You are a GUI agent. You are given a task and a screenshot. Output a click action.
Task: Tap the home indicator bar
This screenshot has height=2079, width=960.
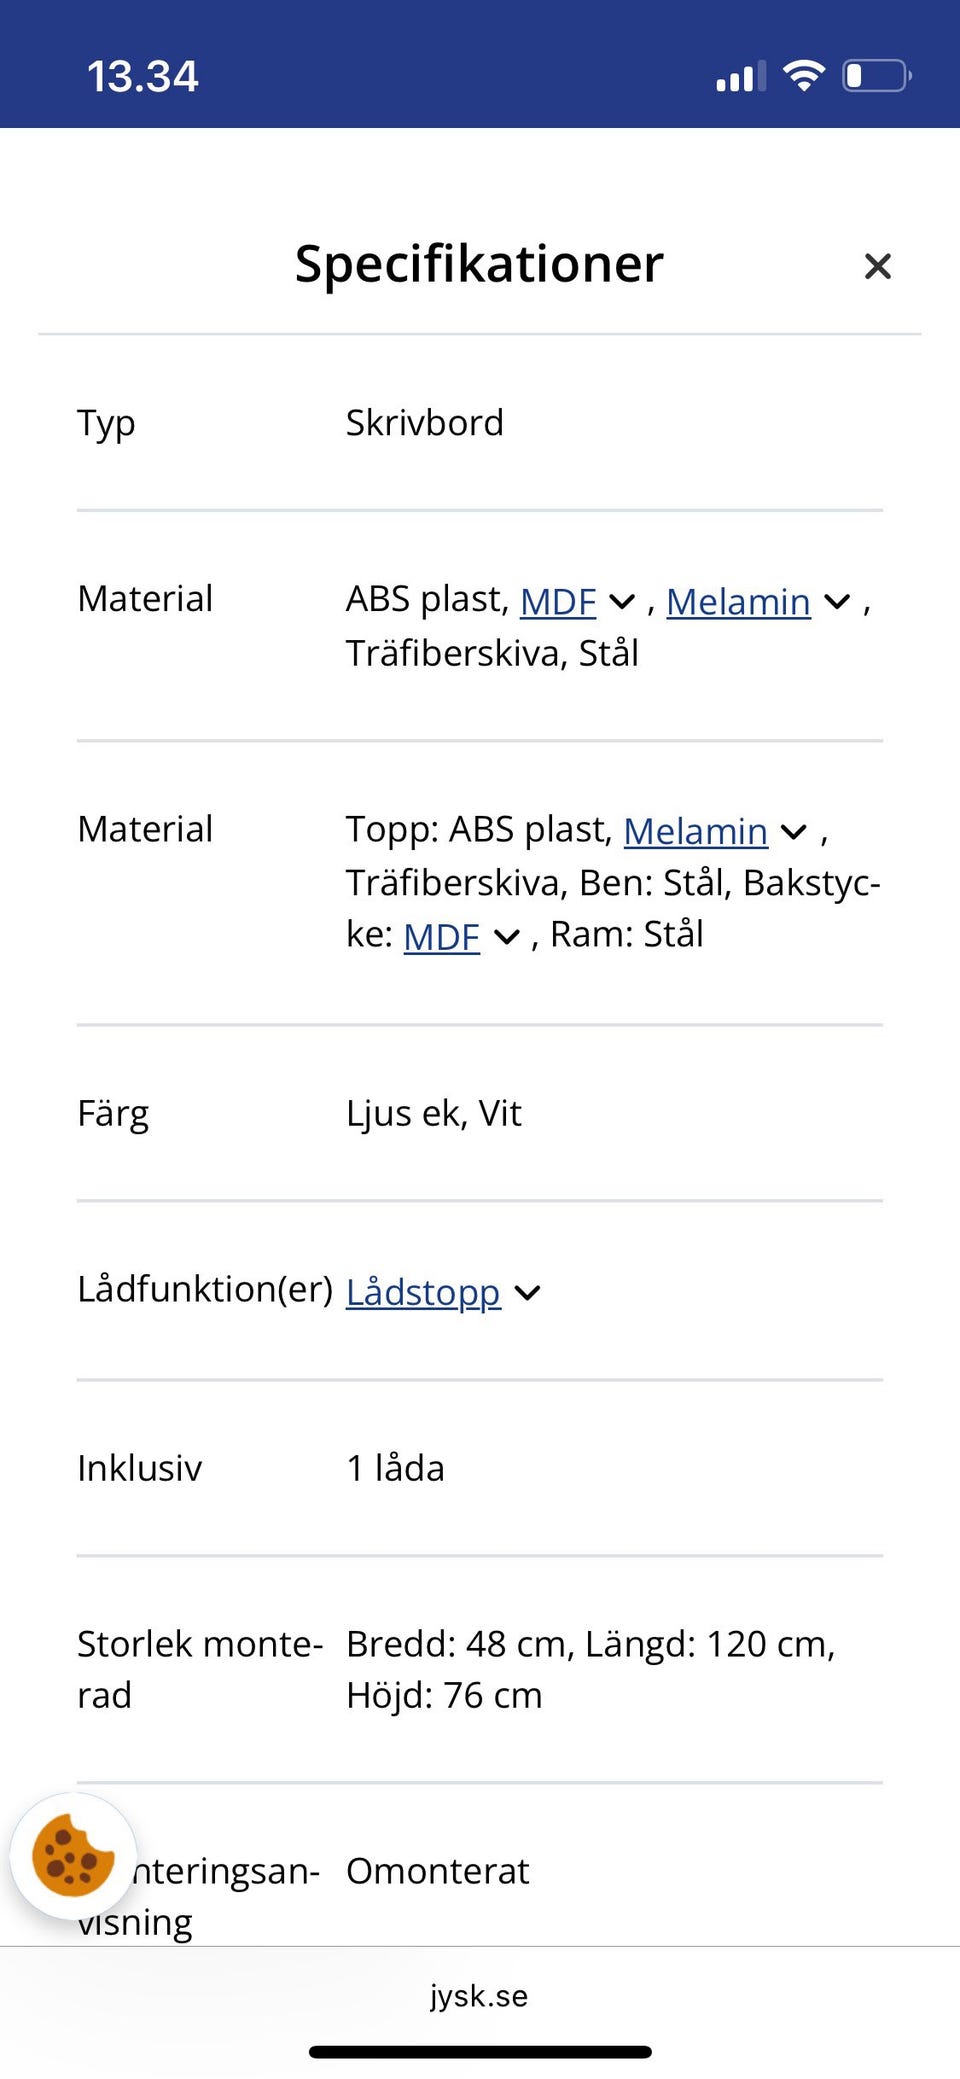point(480,2052)
